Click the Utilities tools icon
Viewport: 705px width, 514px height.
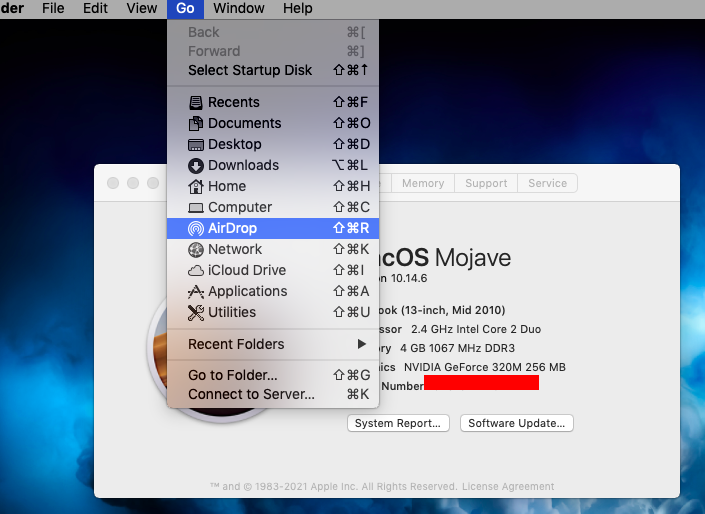196,312
